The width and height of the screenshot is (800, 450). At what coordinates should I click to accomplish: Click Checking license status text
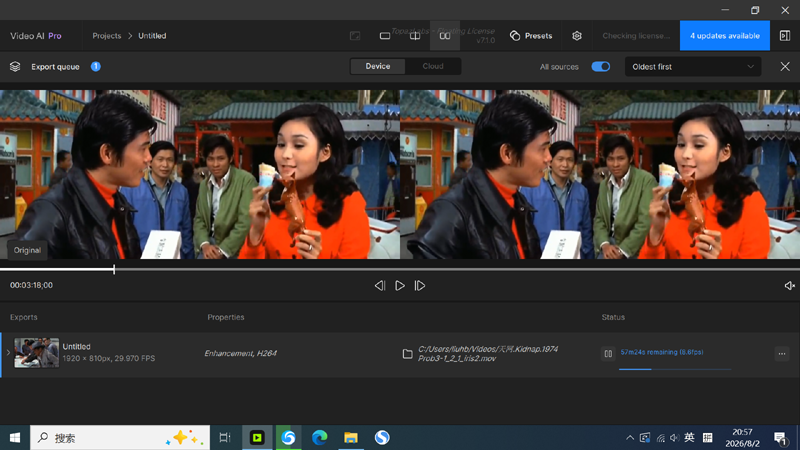(636, 36)
